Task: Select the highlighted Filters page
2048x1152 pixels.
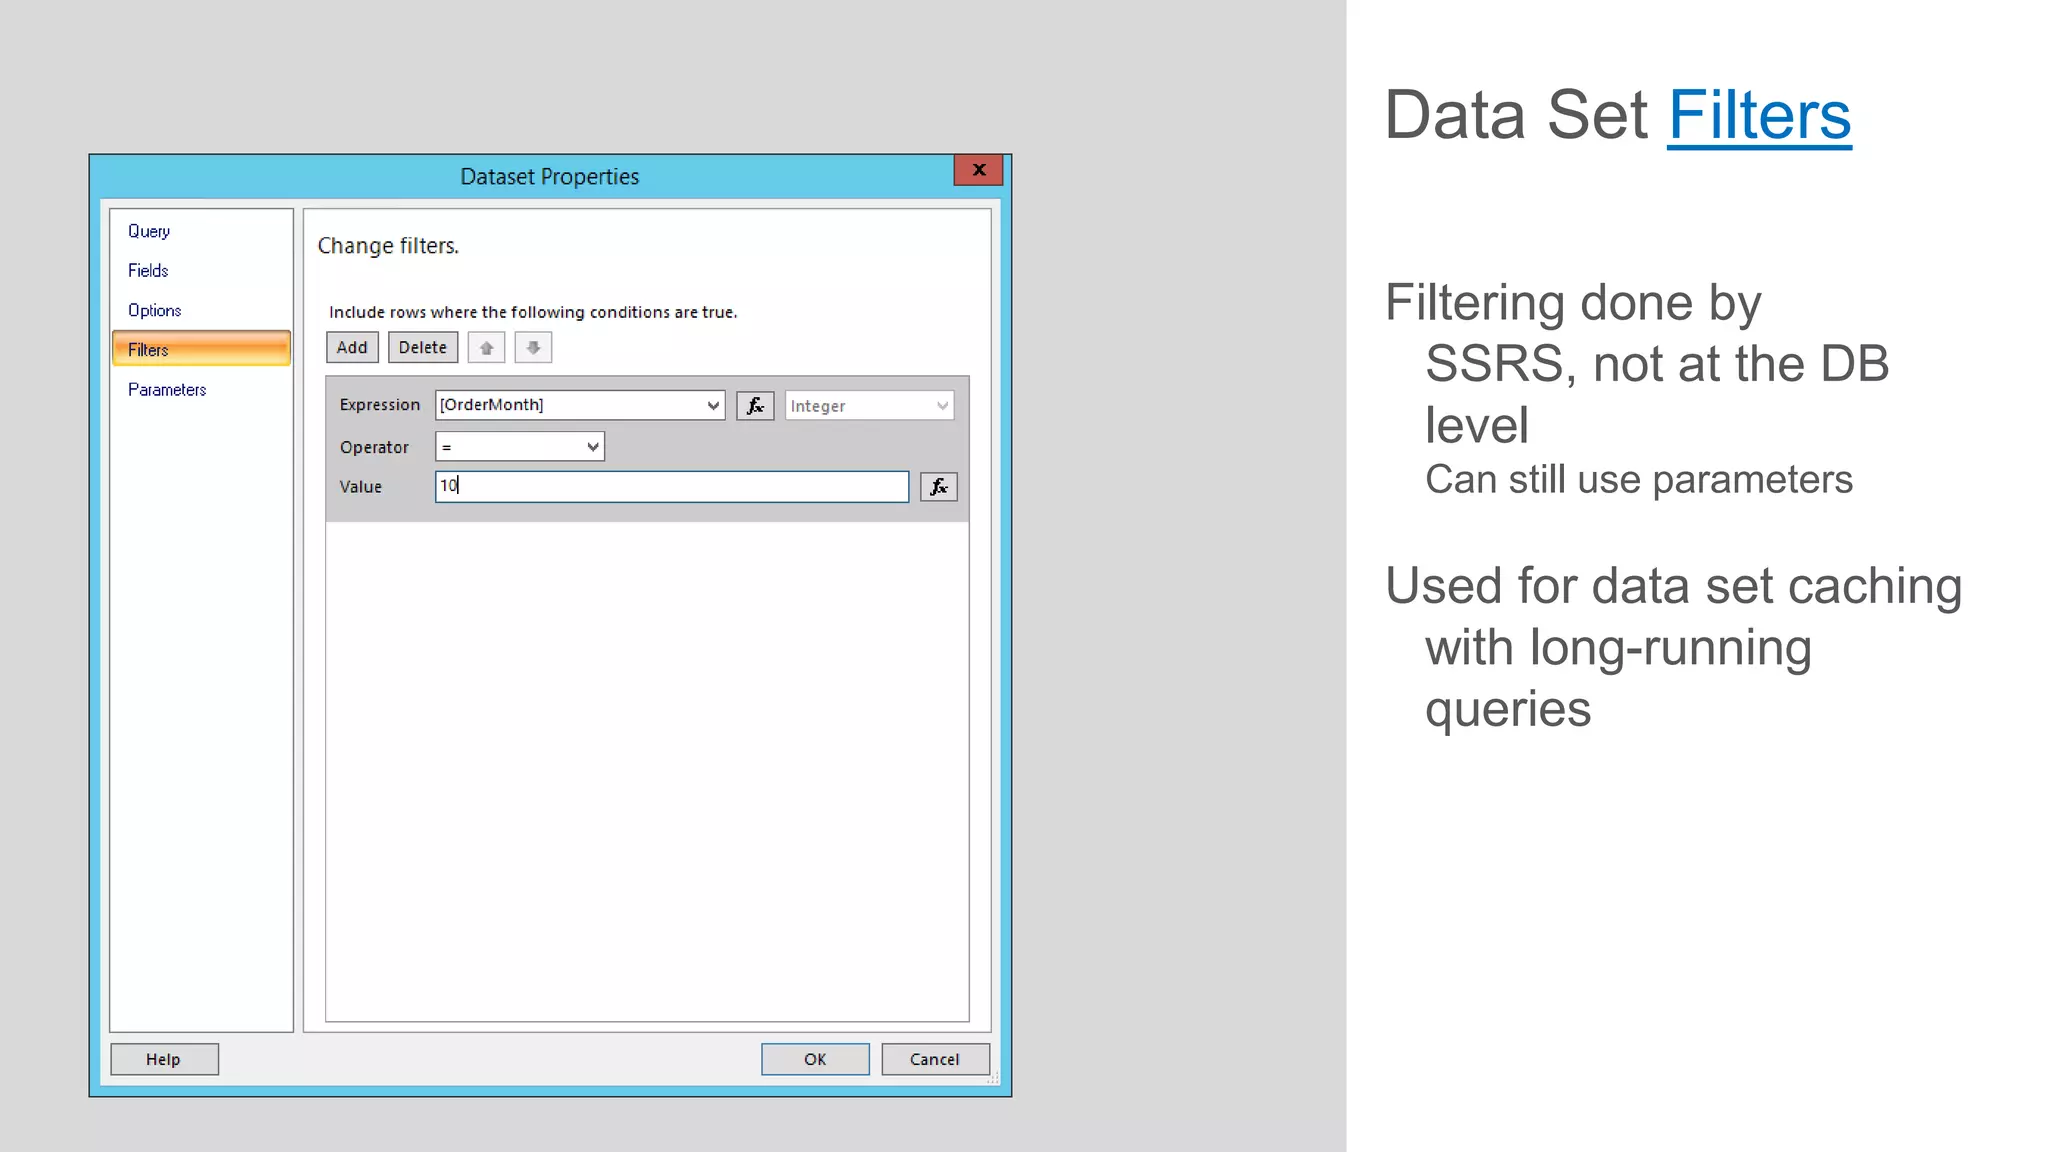Action: pyautogui.click(x=201, y=349)
